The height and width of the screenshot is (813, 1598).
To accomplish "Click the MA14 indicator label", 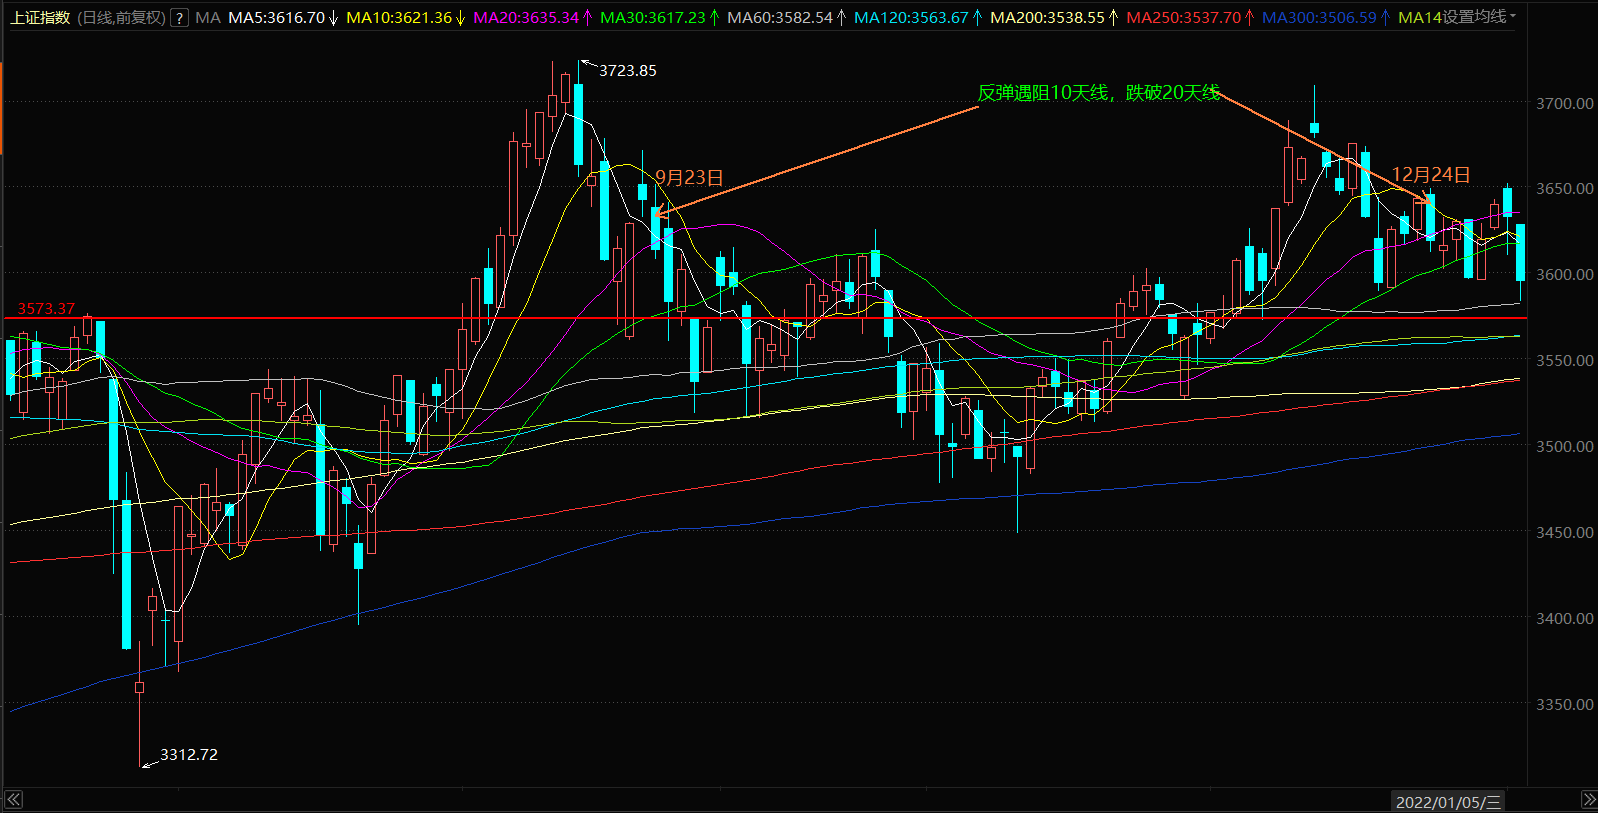I will 1419,18.
